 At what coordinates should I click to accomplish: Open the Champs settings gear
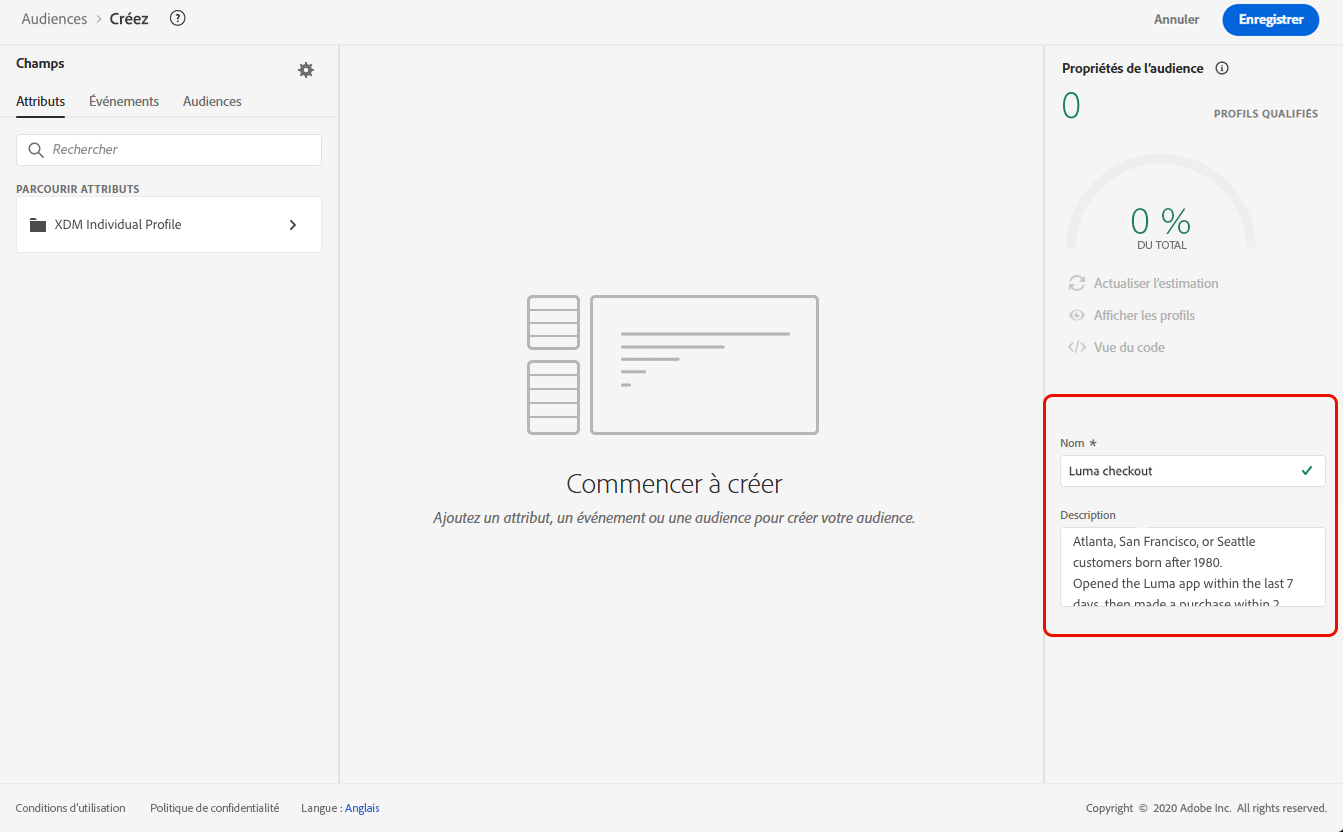306,70
